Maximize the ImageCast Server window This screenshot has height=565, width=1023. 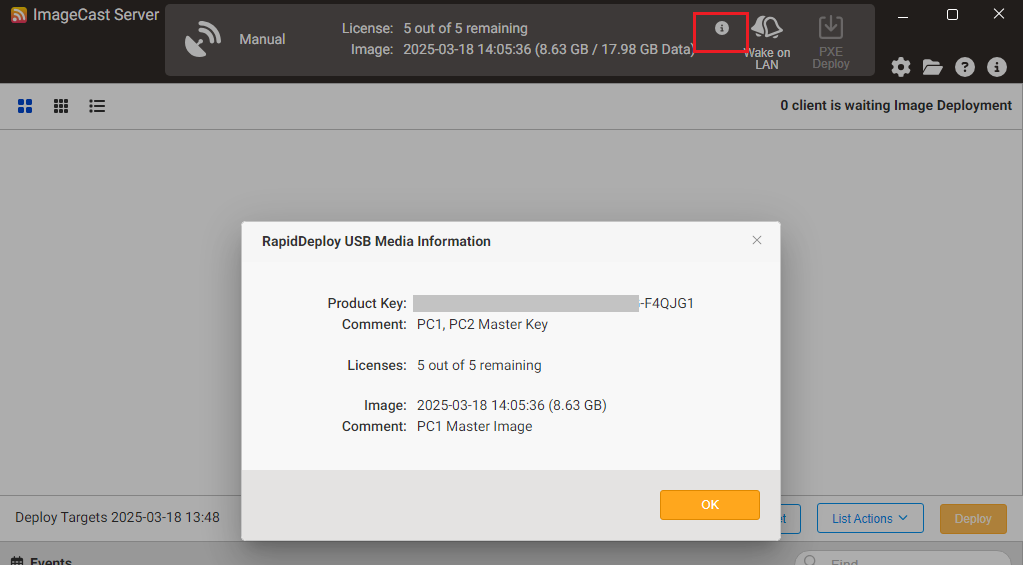click(x=953, y=15)
